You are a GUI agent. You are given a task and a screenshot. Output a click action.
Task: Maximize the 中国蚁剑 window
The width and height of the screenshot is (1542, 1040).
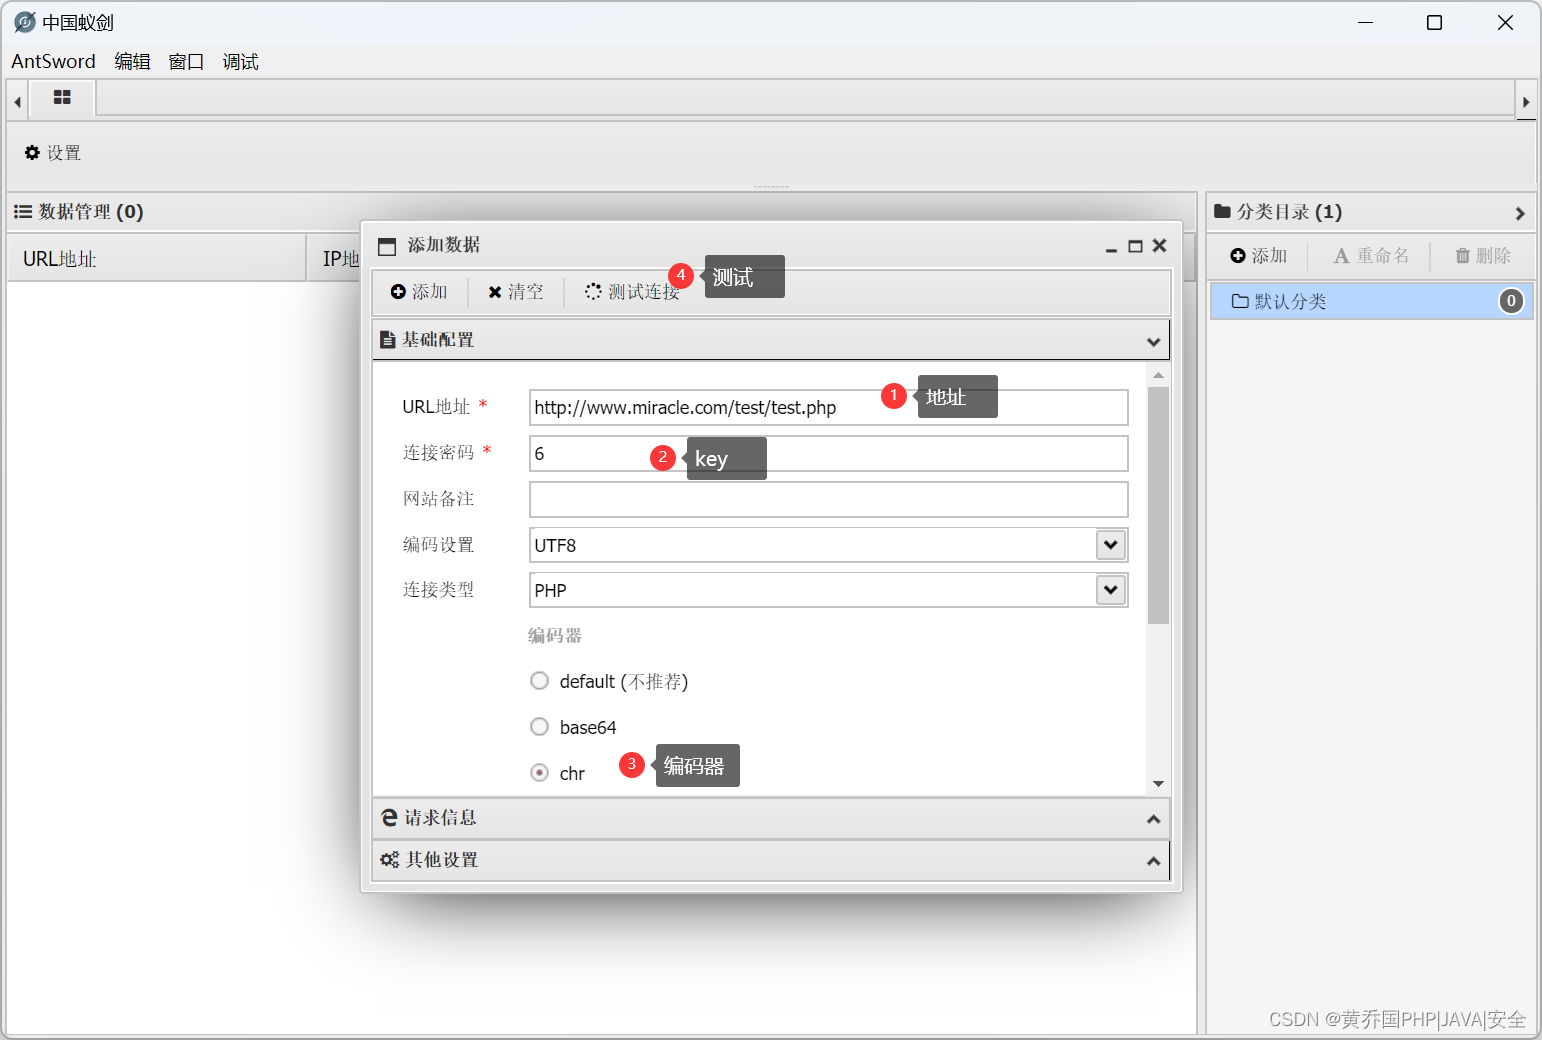pos(1434,22)
